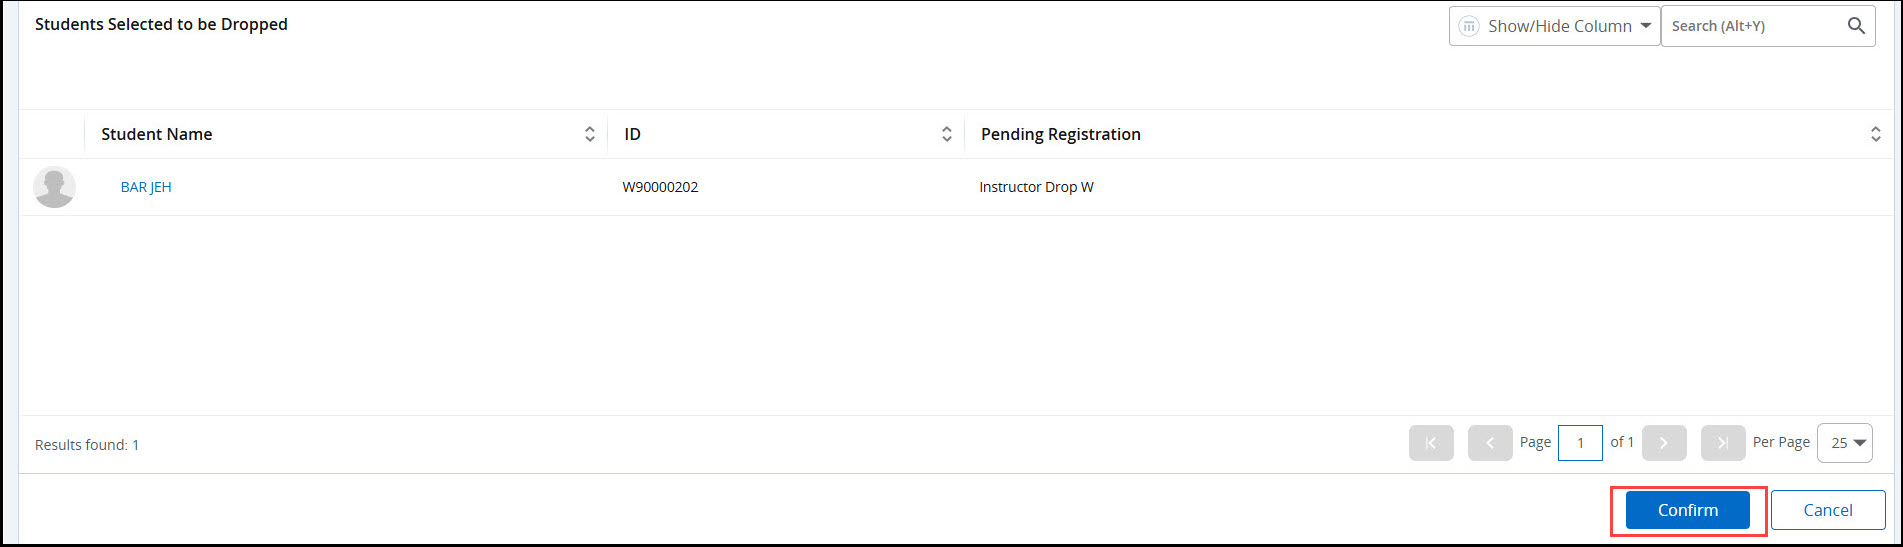Click the Show/Hide Column grid icon
This screenshot has width=1903, height=547.
[1468, 26]
